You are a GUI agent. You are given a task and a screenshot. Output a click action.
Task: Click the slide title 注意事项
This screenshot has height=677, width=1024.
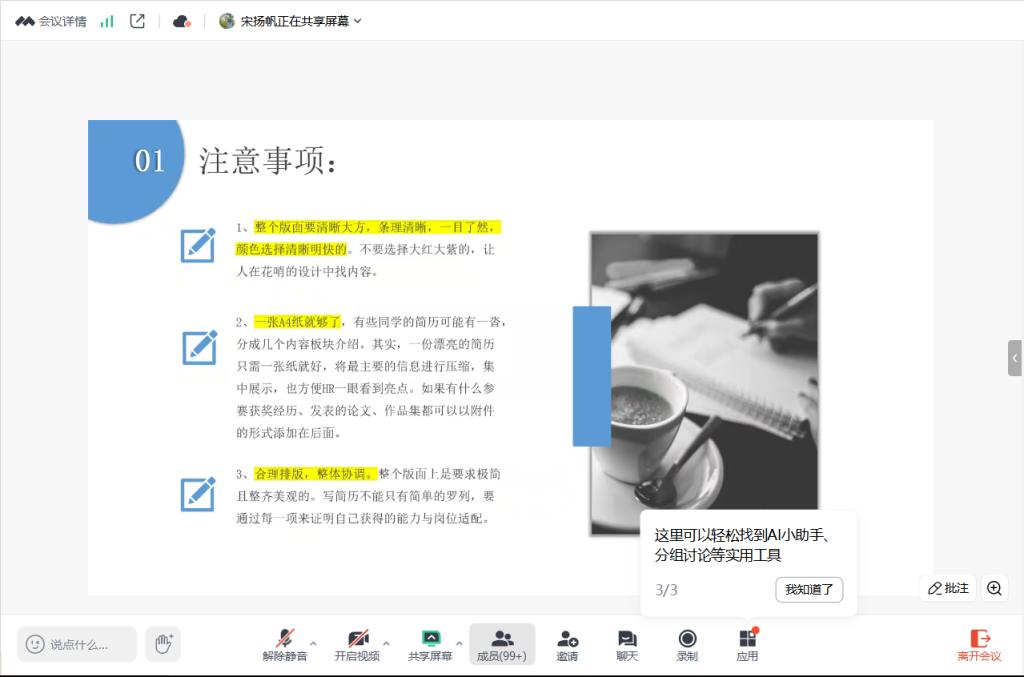point(268,161)
